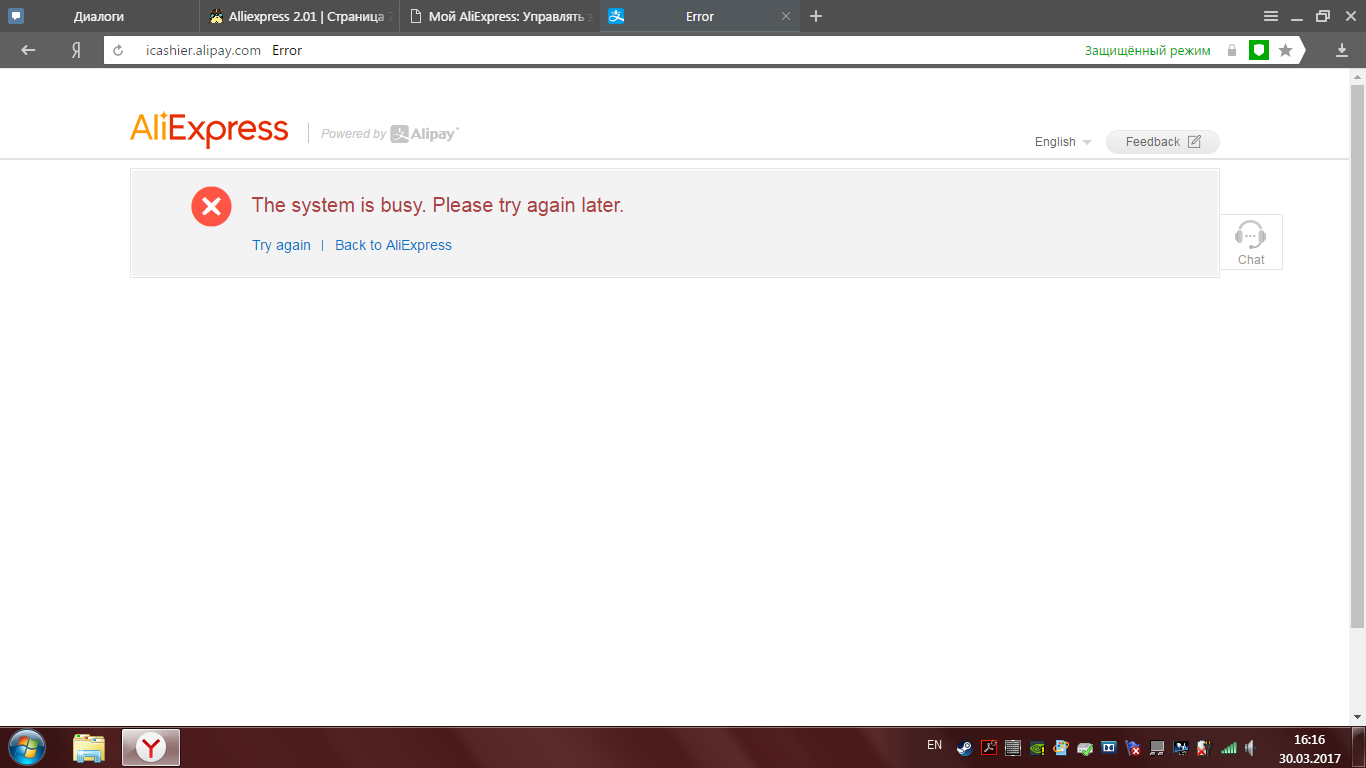The image size is (1366, 768).
Task: Click the Dolby audio tray icon
Action: click(1109, 747)
